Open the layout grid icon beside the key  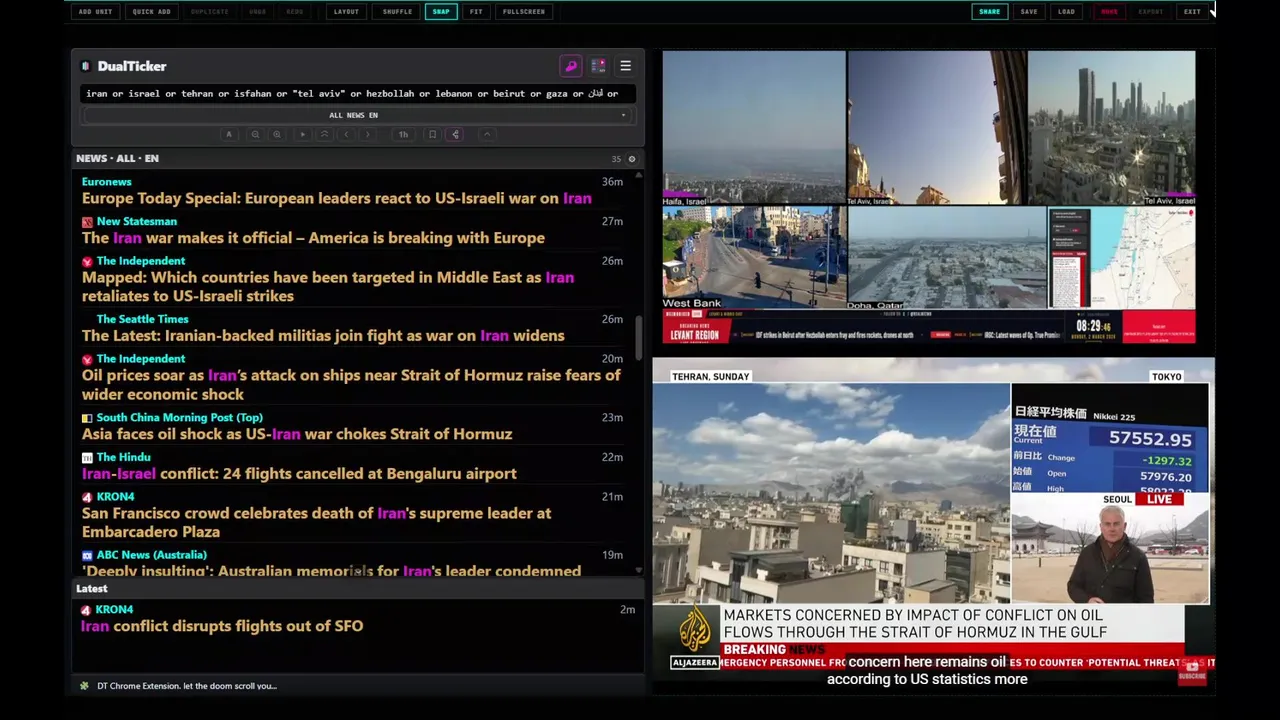[x=598, y=66]
